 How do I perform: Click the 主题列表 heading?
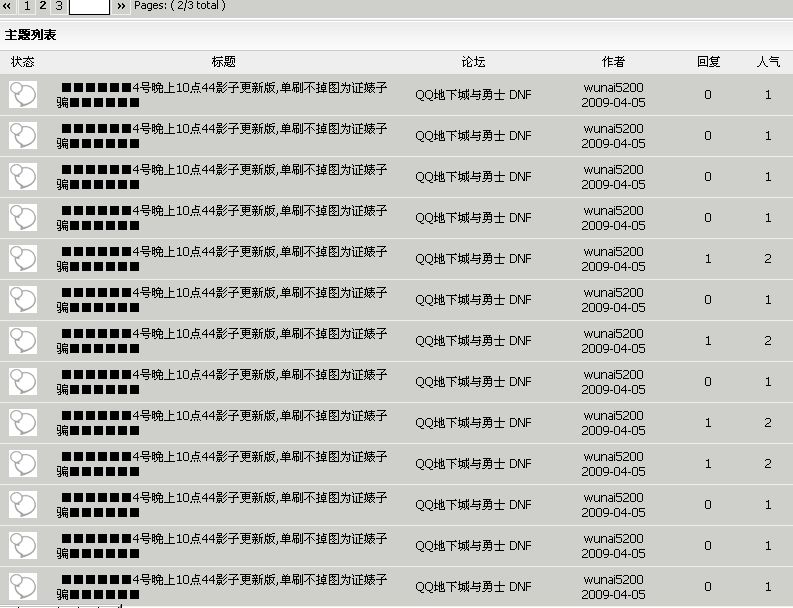tap(30, 35)
